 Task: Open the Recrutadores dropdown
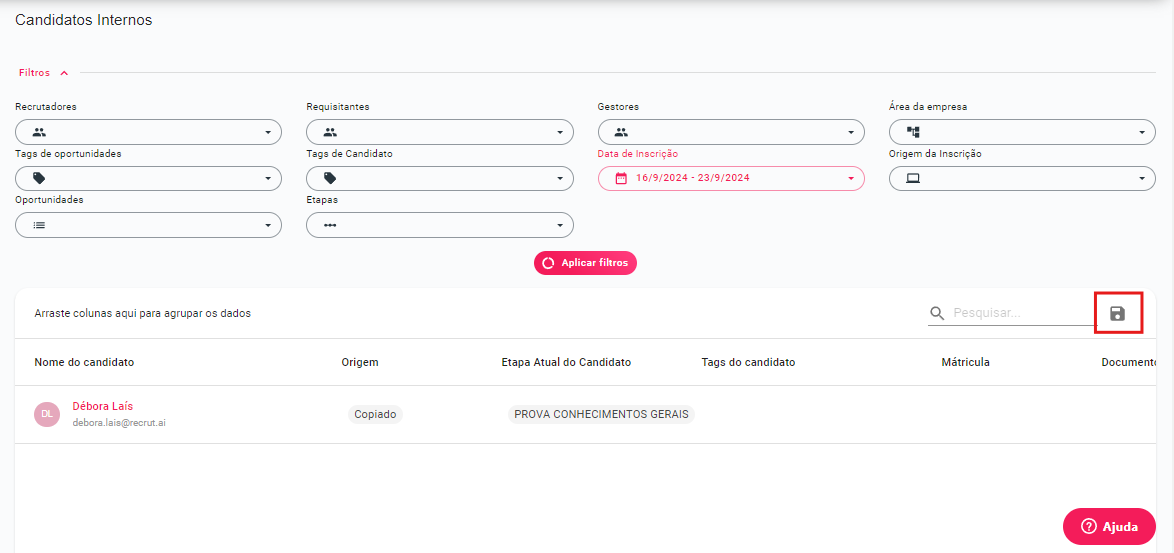point(267,132)
